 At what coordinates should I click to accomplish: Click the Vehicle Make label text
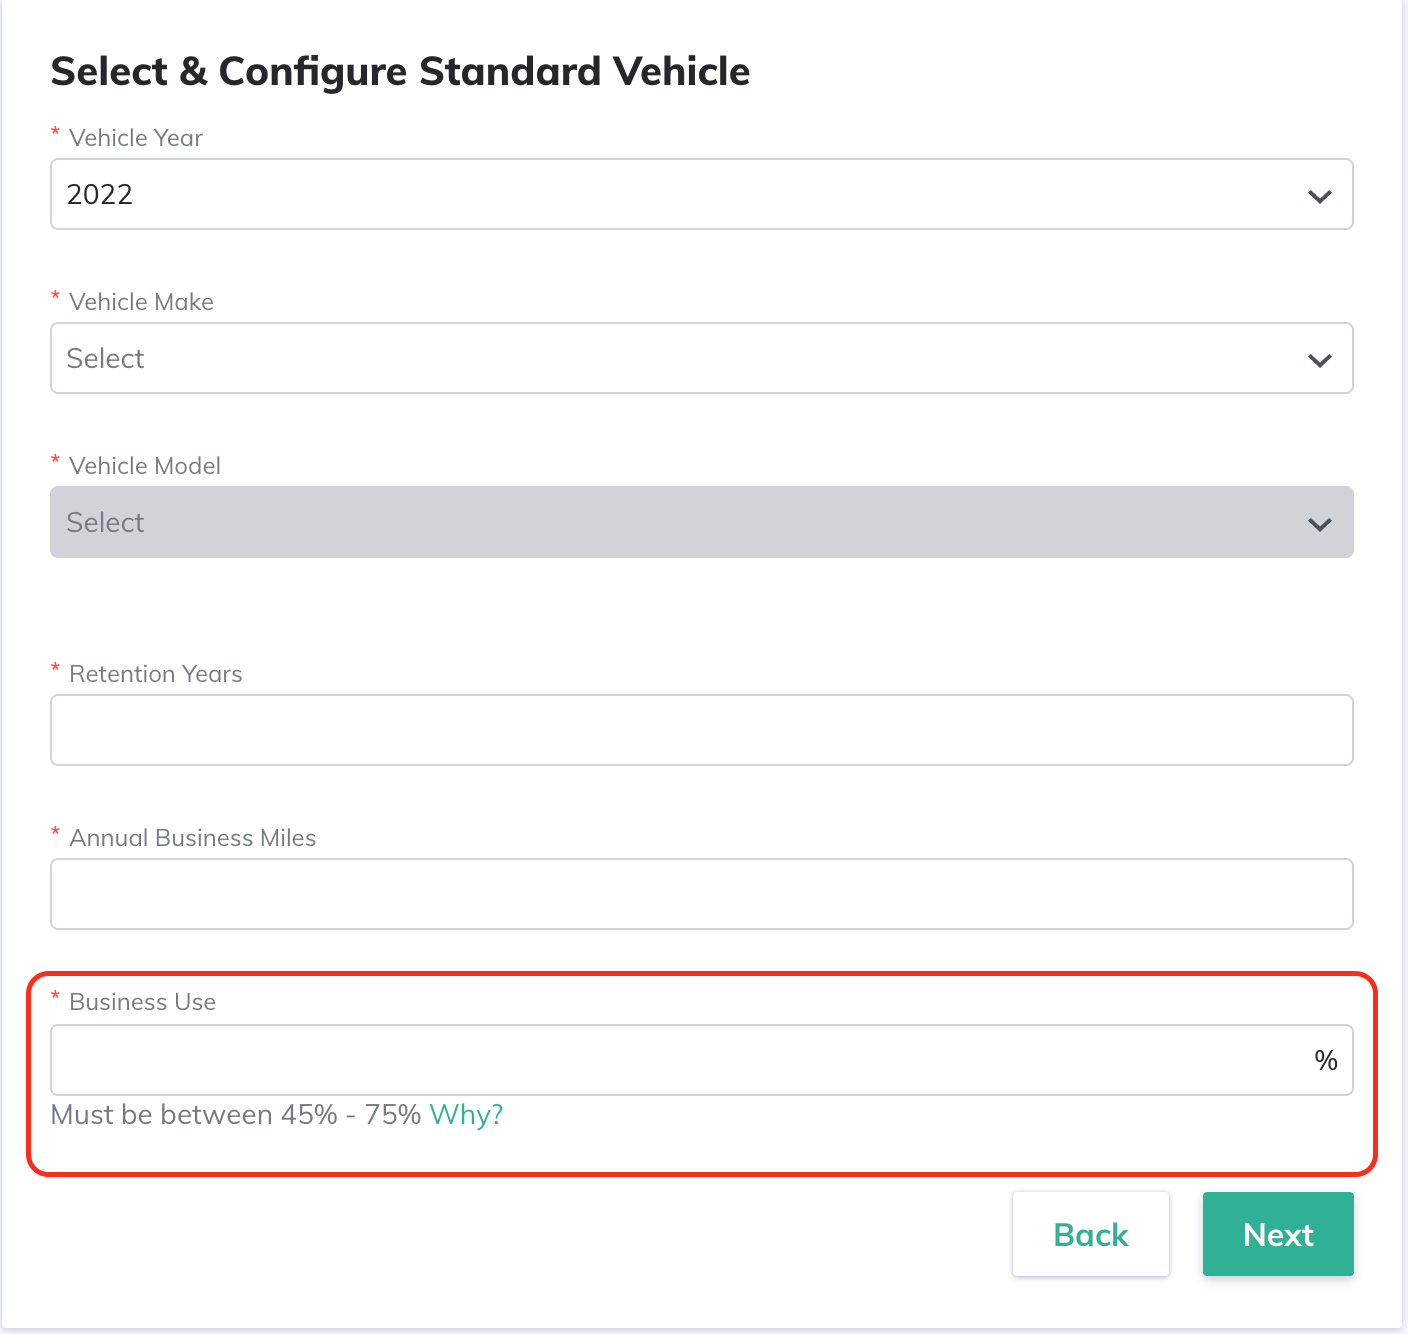pos(141,302)
